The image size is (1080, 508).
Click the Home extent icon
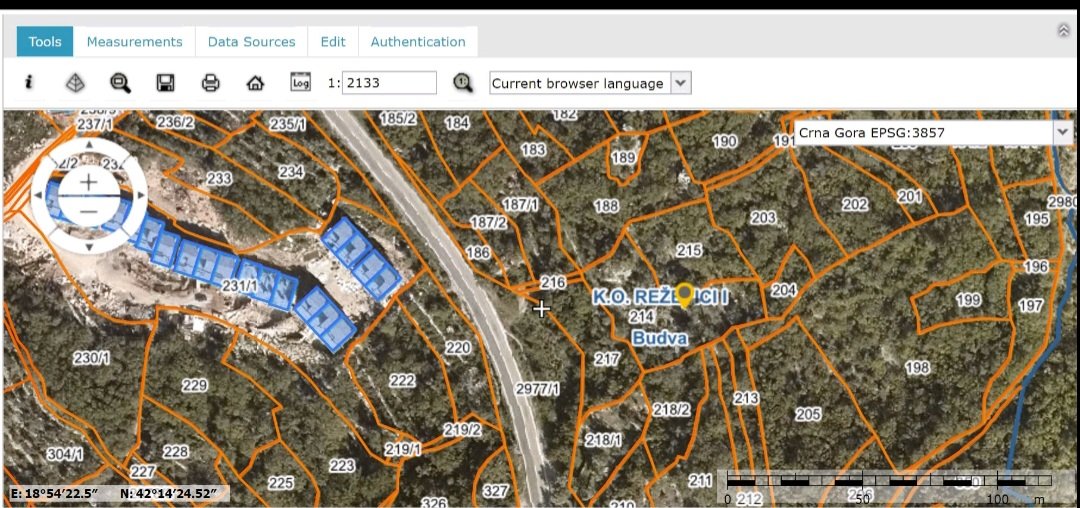pyautogui.click(x=255, y=83)
